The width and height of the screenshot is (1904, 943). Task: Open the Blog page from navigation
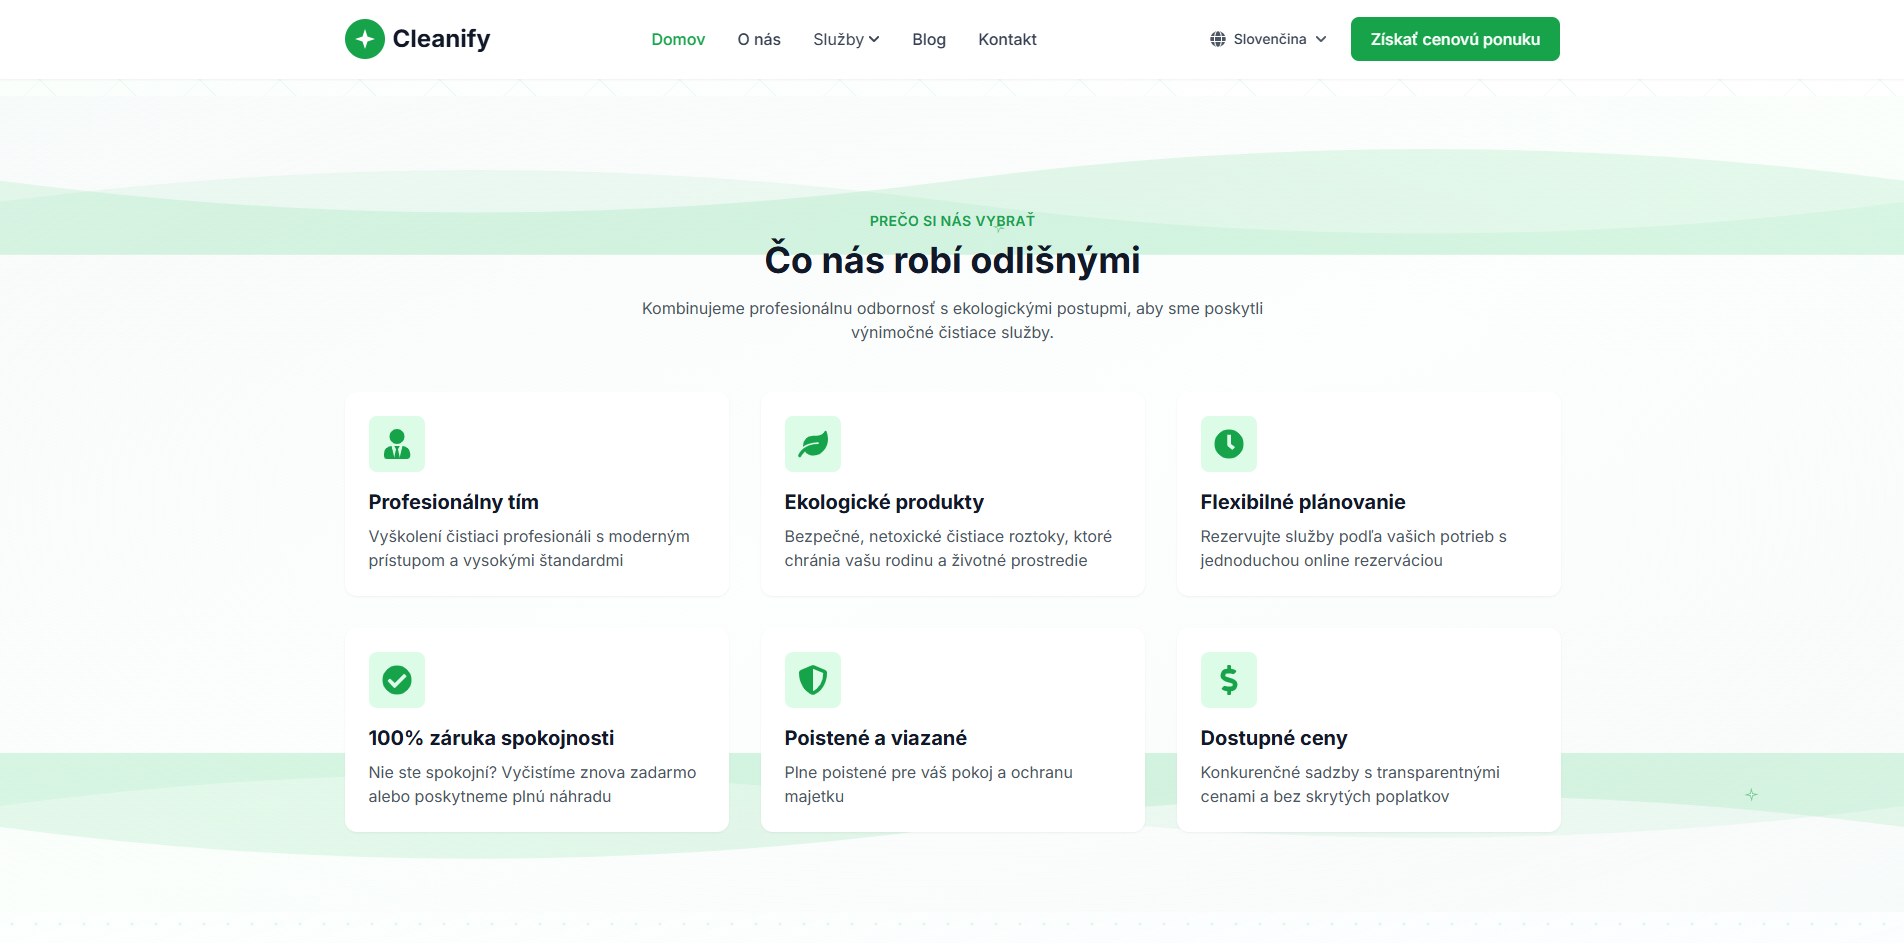coord(928,39)
